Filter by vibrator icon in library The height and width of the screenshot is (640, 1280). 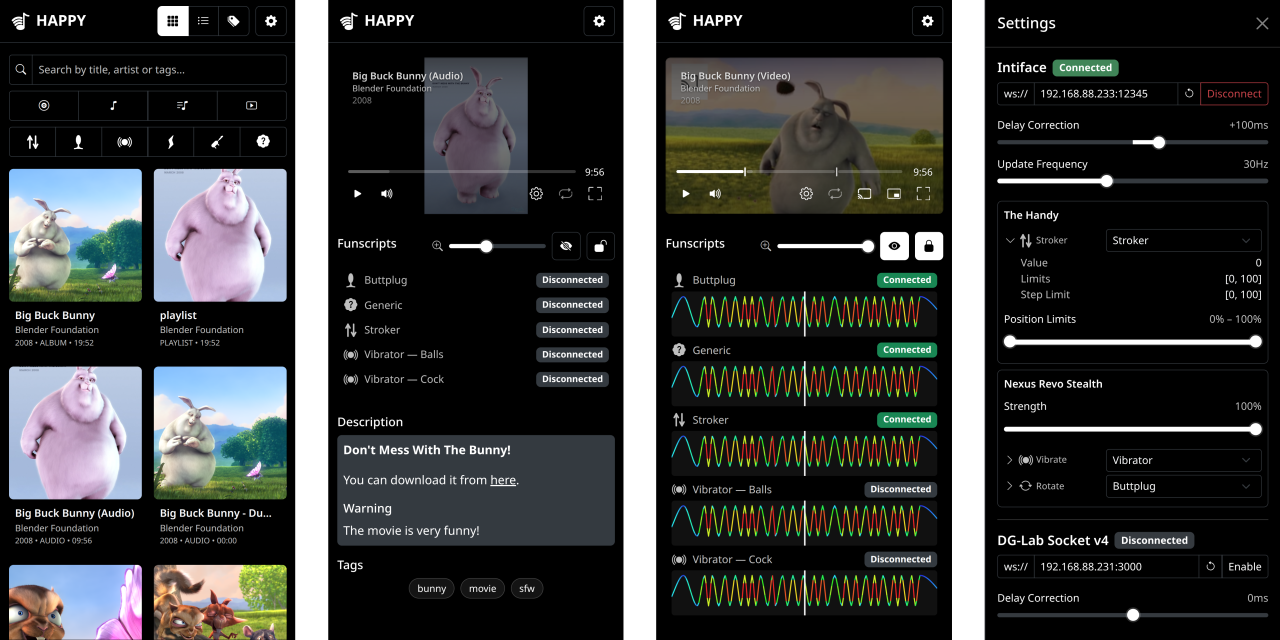click(x=125, y=142)
